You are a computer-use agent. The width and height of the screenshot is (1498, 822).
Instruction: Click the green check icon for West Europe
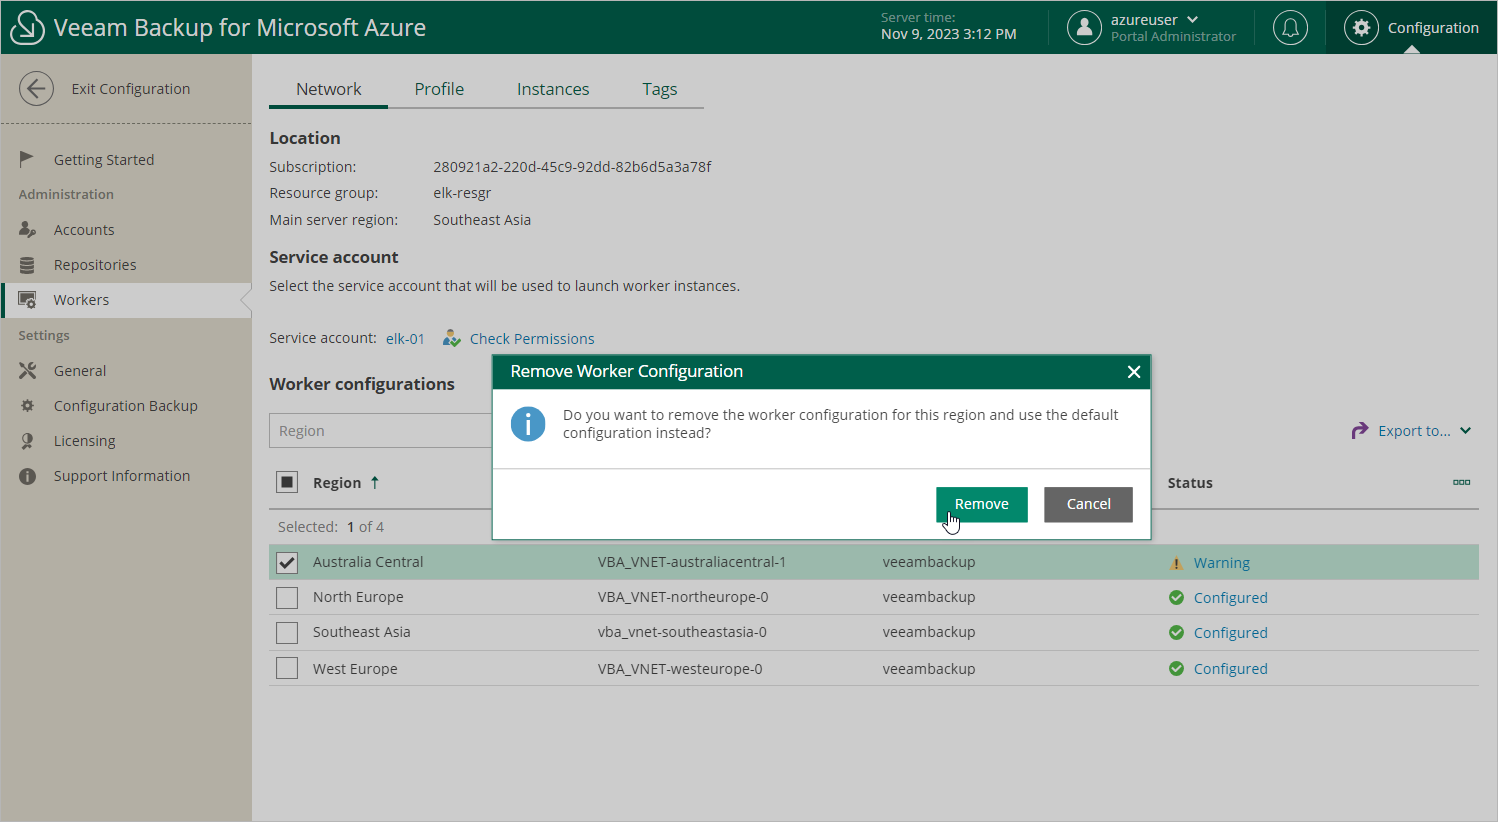[1176, 669]
